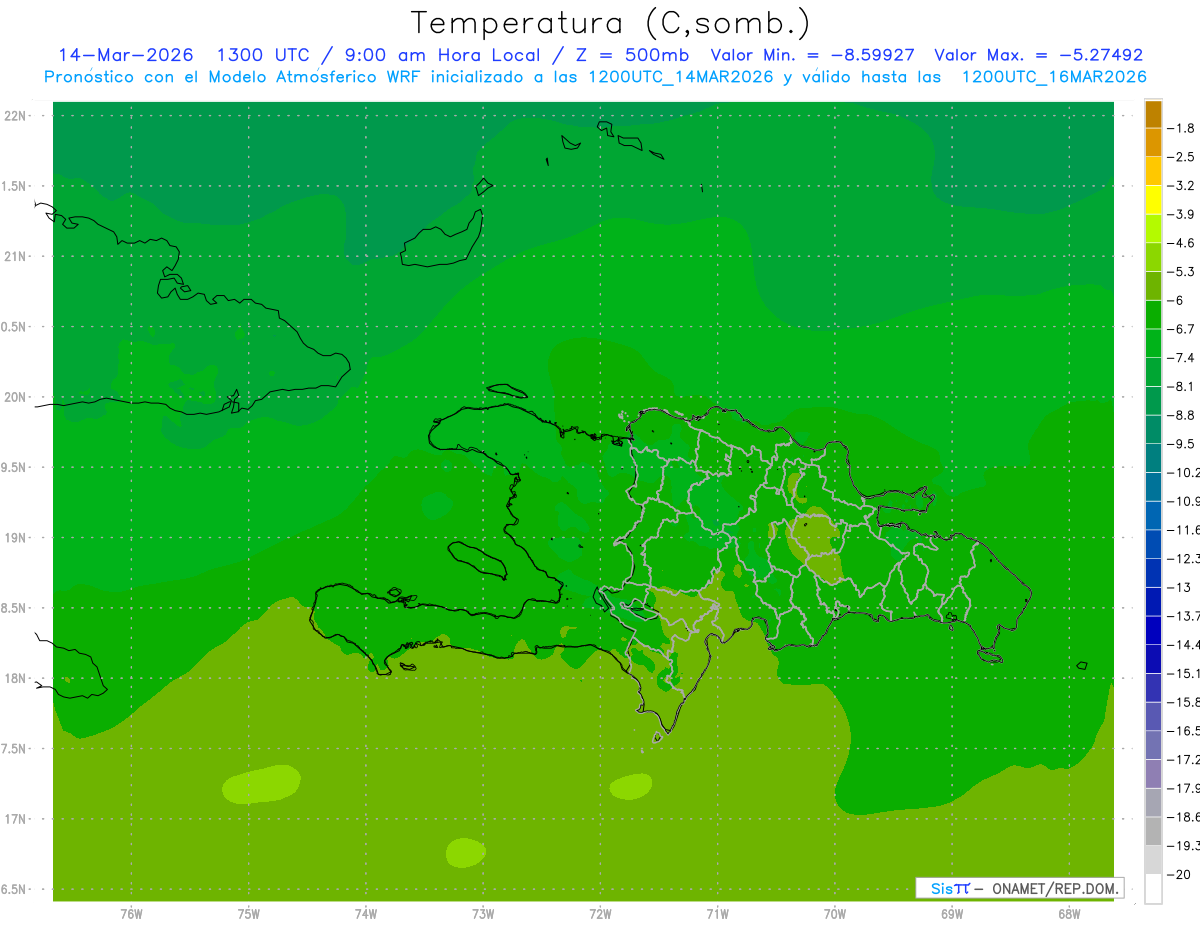Select the olive-green swatch between -5.3 and -6

pos(1153,286)
